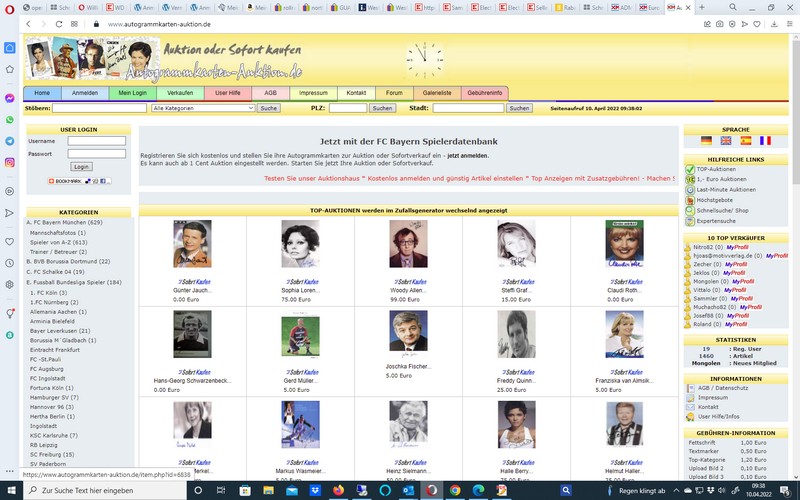Open category Bayer Leverkusen (21)
This screenshot has height=500, width=800.
60,331
